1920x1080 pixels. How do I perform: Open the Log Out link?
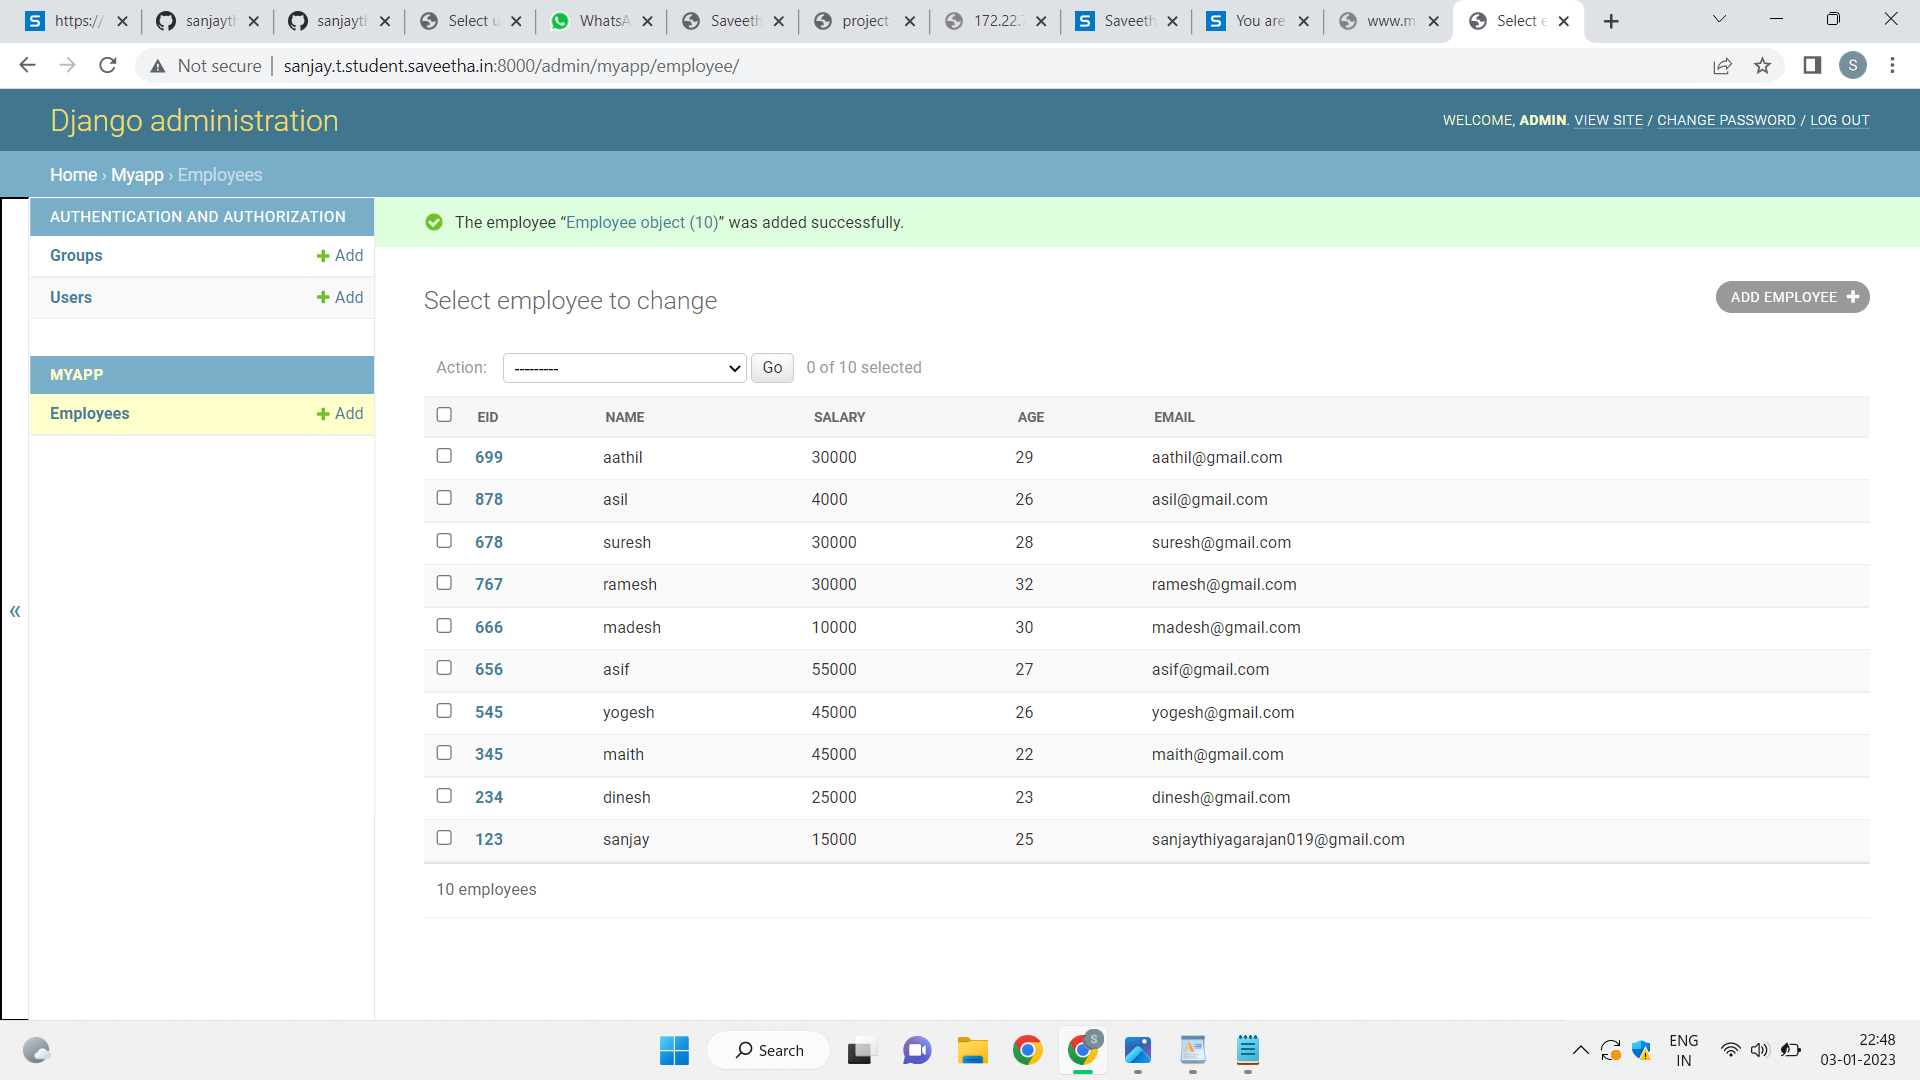coord(1839,120)
